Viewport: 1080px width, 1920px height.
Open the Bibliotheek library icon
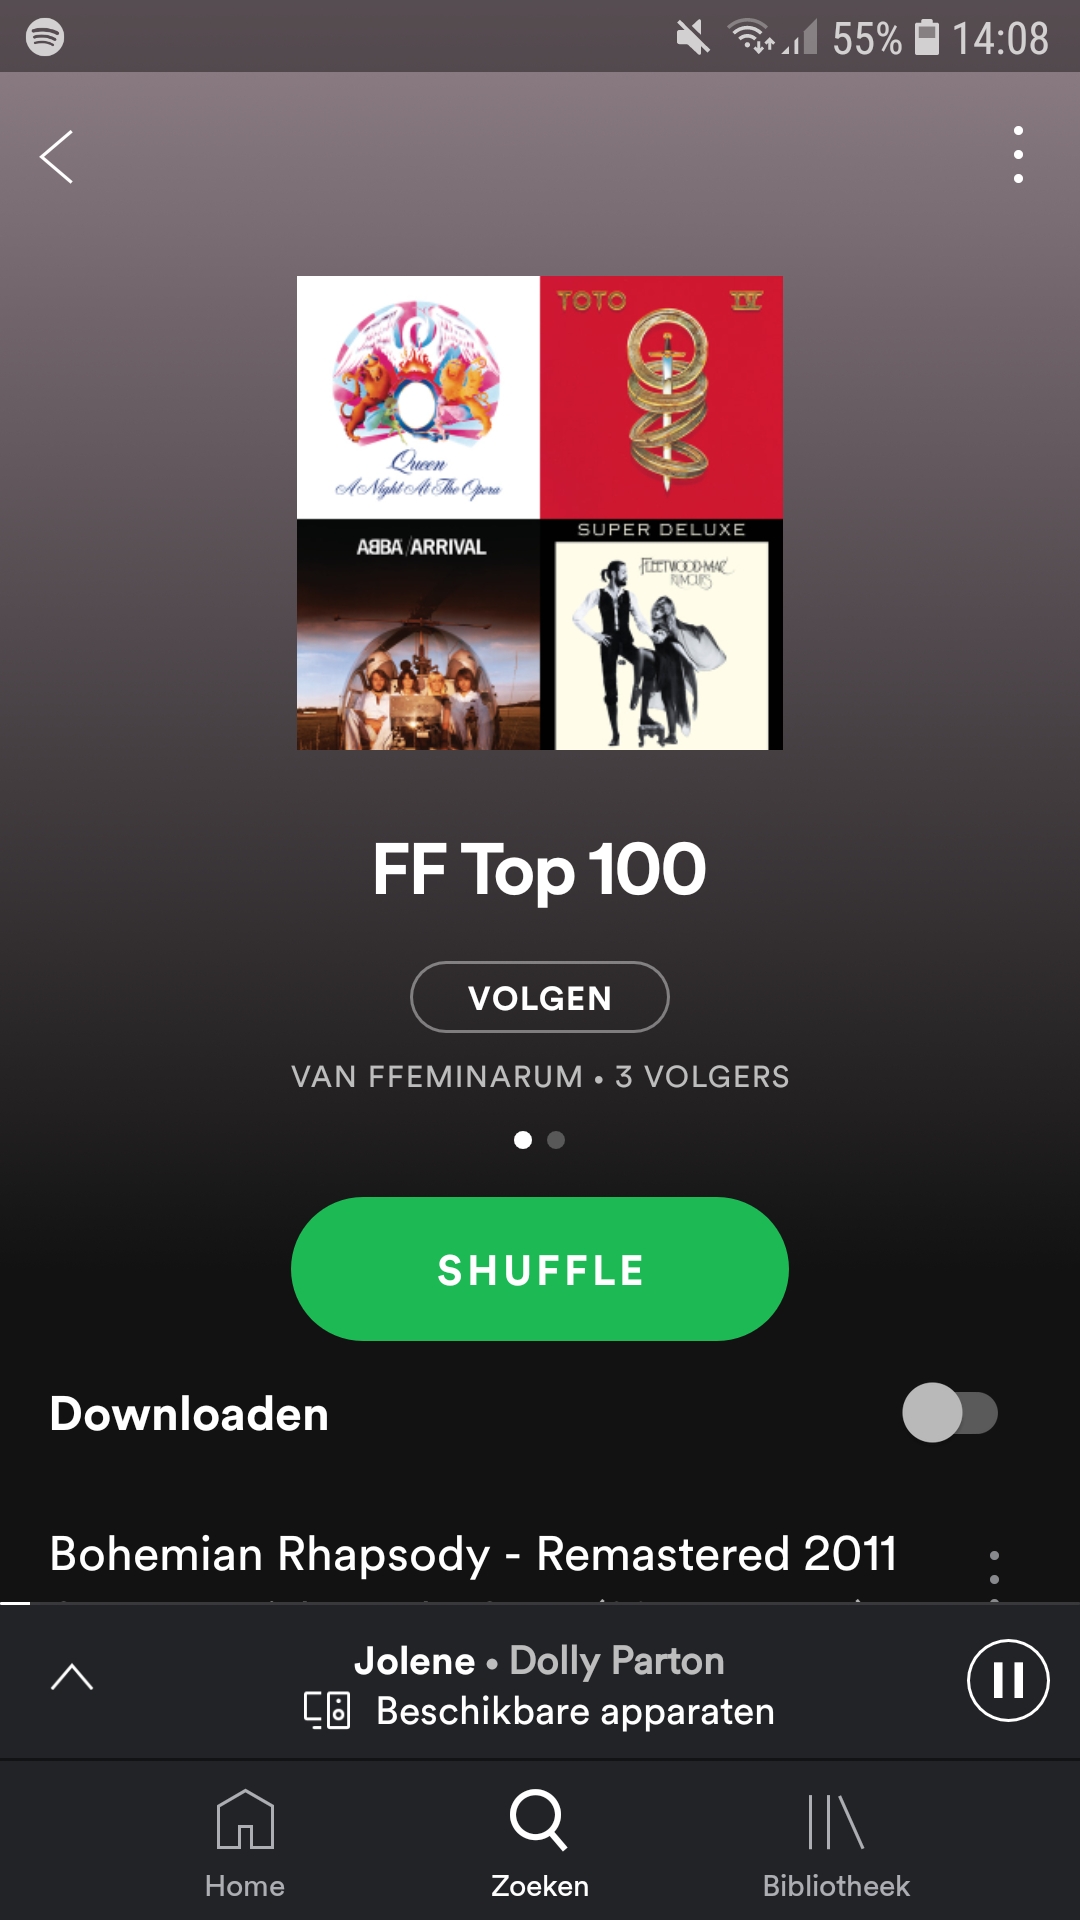[836, 1821]
